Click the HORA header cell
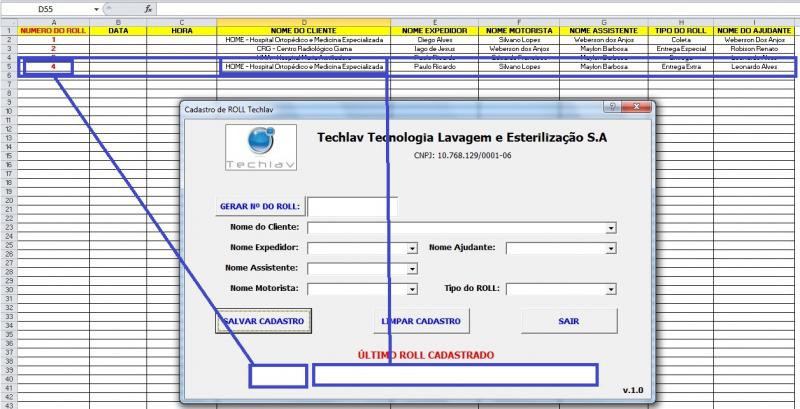Screen dimensions: 800x409 182,31
